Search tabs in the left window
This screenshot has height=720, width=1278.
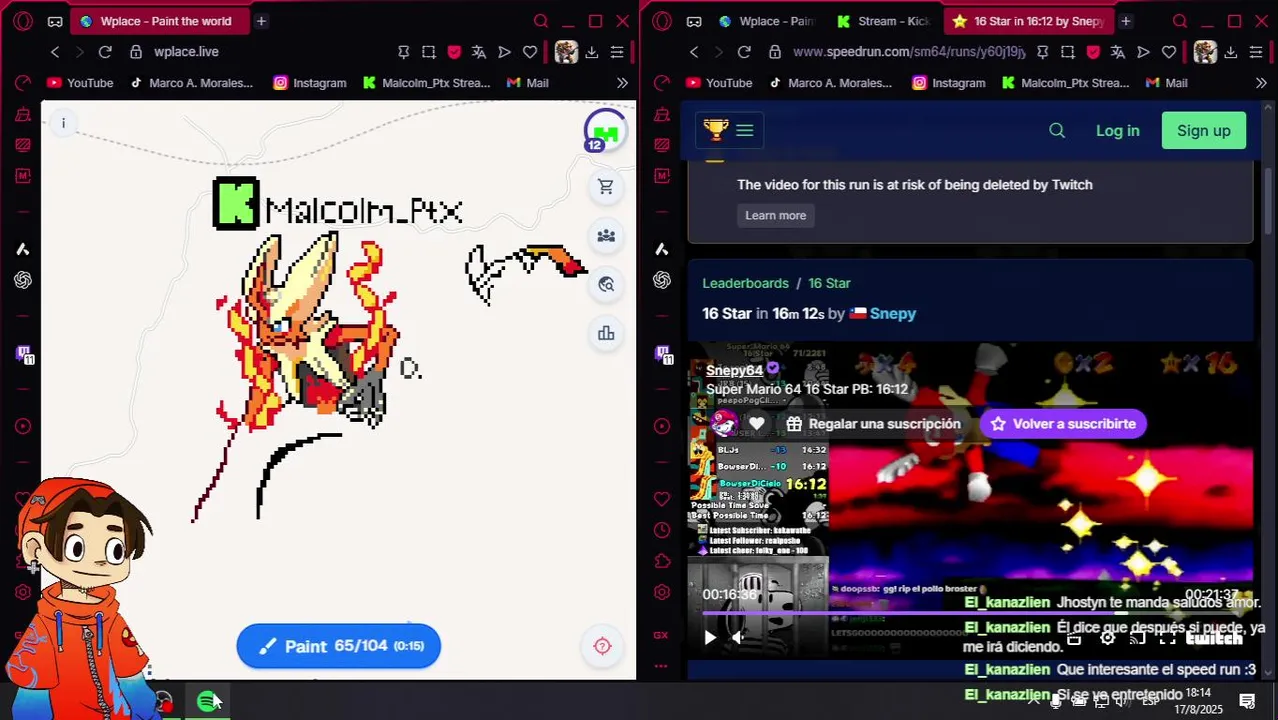pyautogui.click(x=540, y=21)
